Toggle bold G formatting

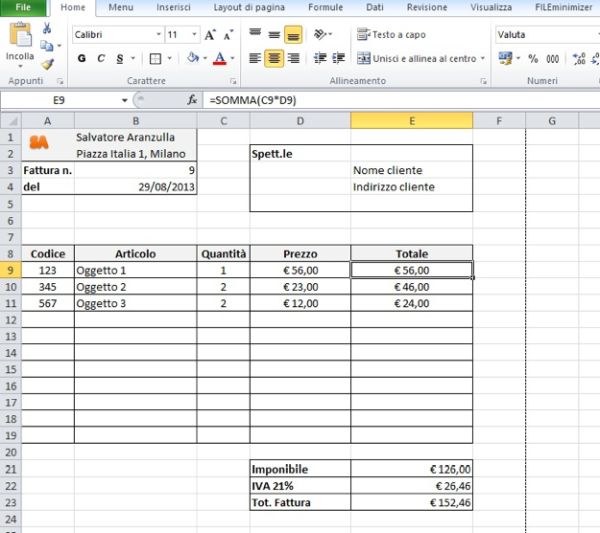point(82,59)
